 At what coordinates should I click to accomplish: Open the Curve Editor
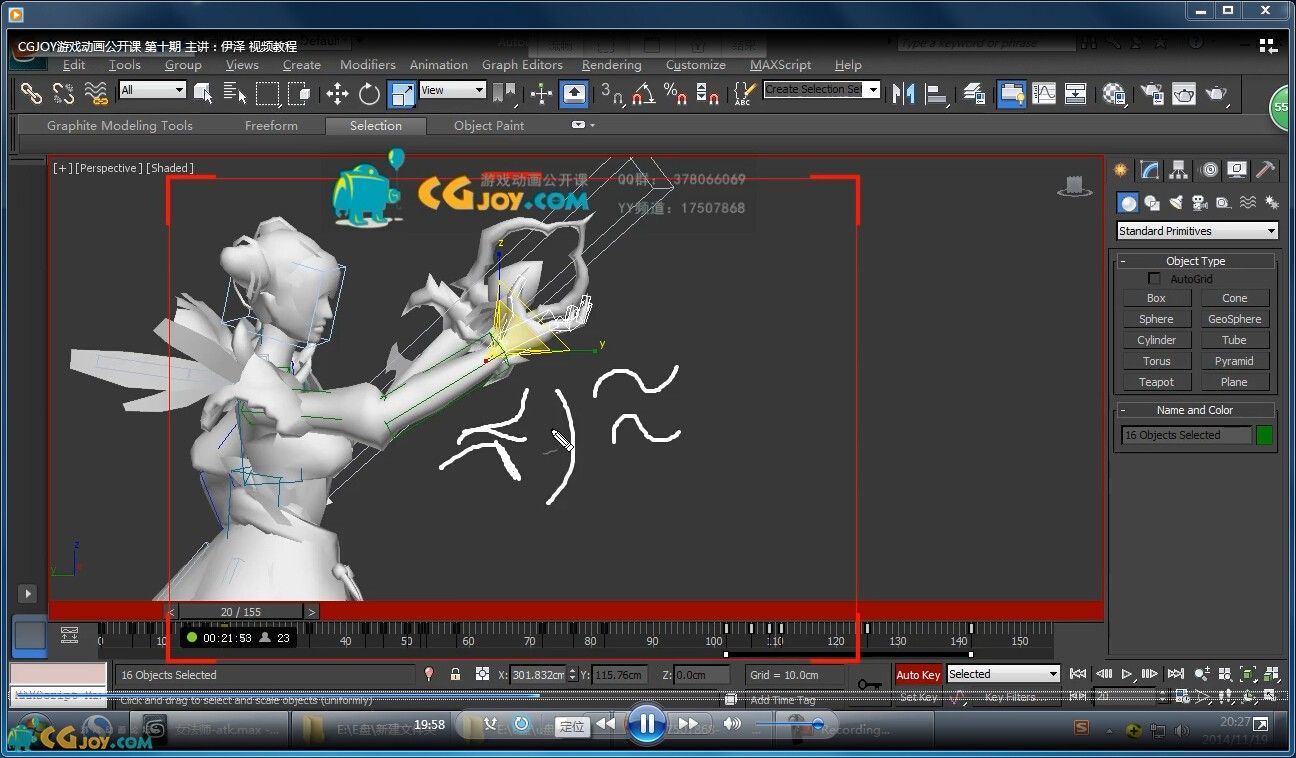[1044, 93]
